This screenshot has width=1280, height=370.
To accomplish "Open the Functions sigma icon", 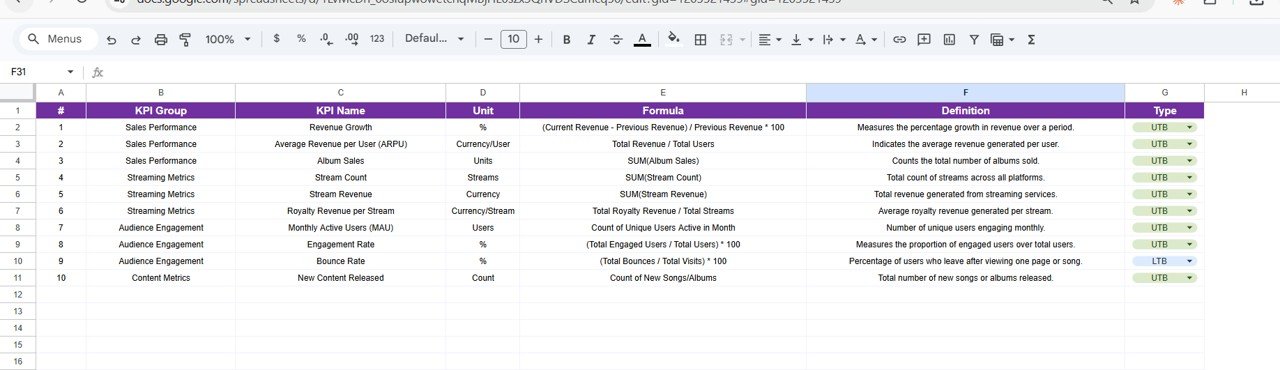I will [1031, 39].
